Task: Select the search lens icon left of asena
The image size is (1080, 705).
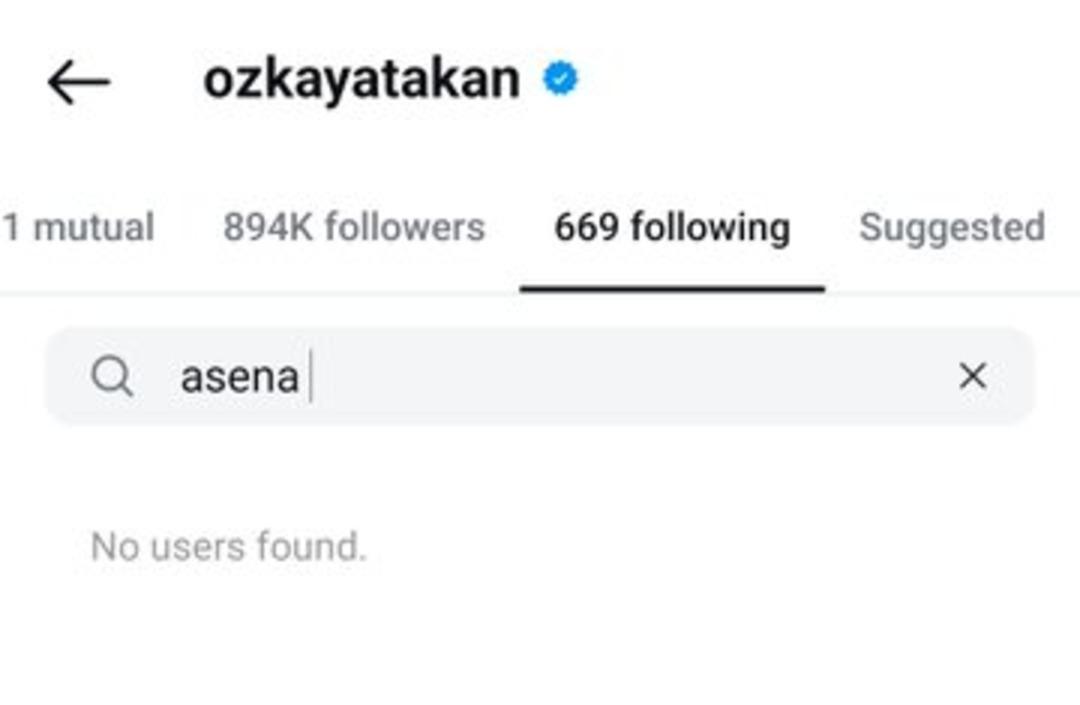Action: [x=112, y=377]
